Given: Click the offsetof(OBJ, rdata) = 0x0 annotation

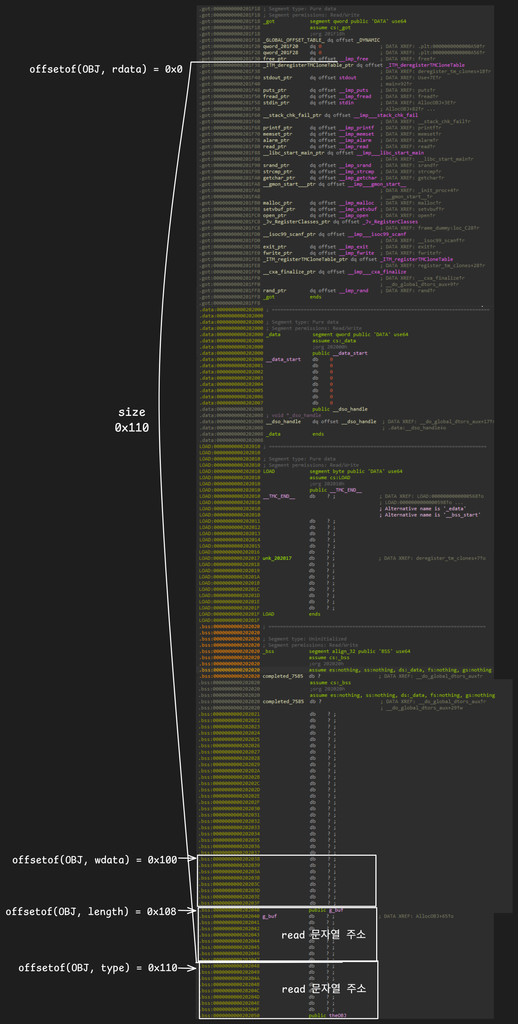Looking at the screenshot, I should tap(106, 69).
